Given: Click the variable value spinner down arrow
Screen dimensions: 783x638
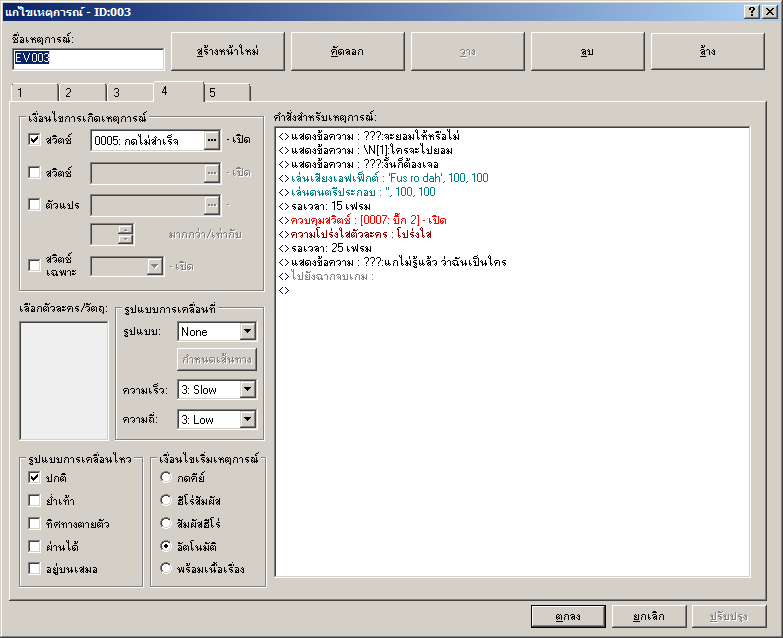Looking at the screenshot, I should (x=126, y=239).
